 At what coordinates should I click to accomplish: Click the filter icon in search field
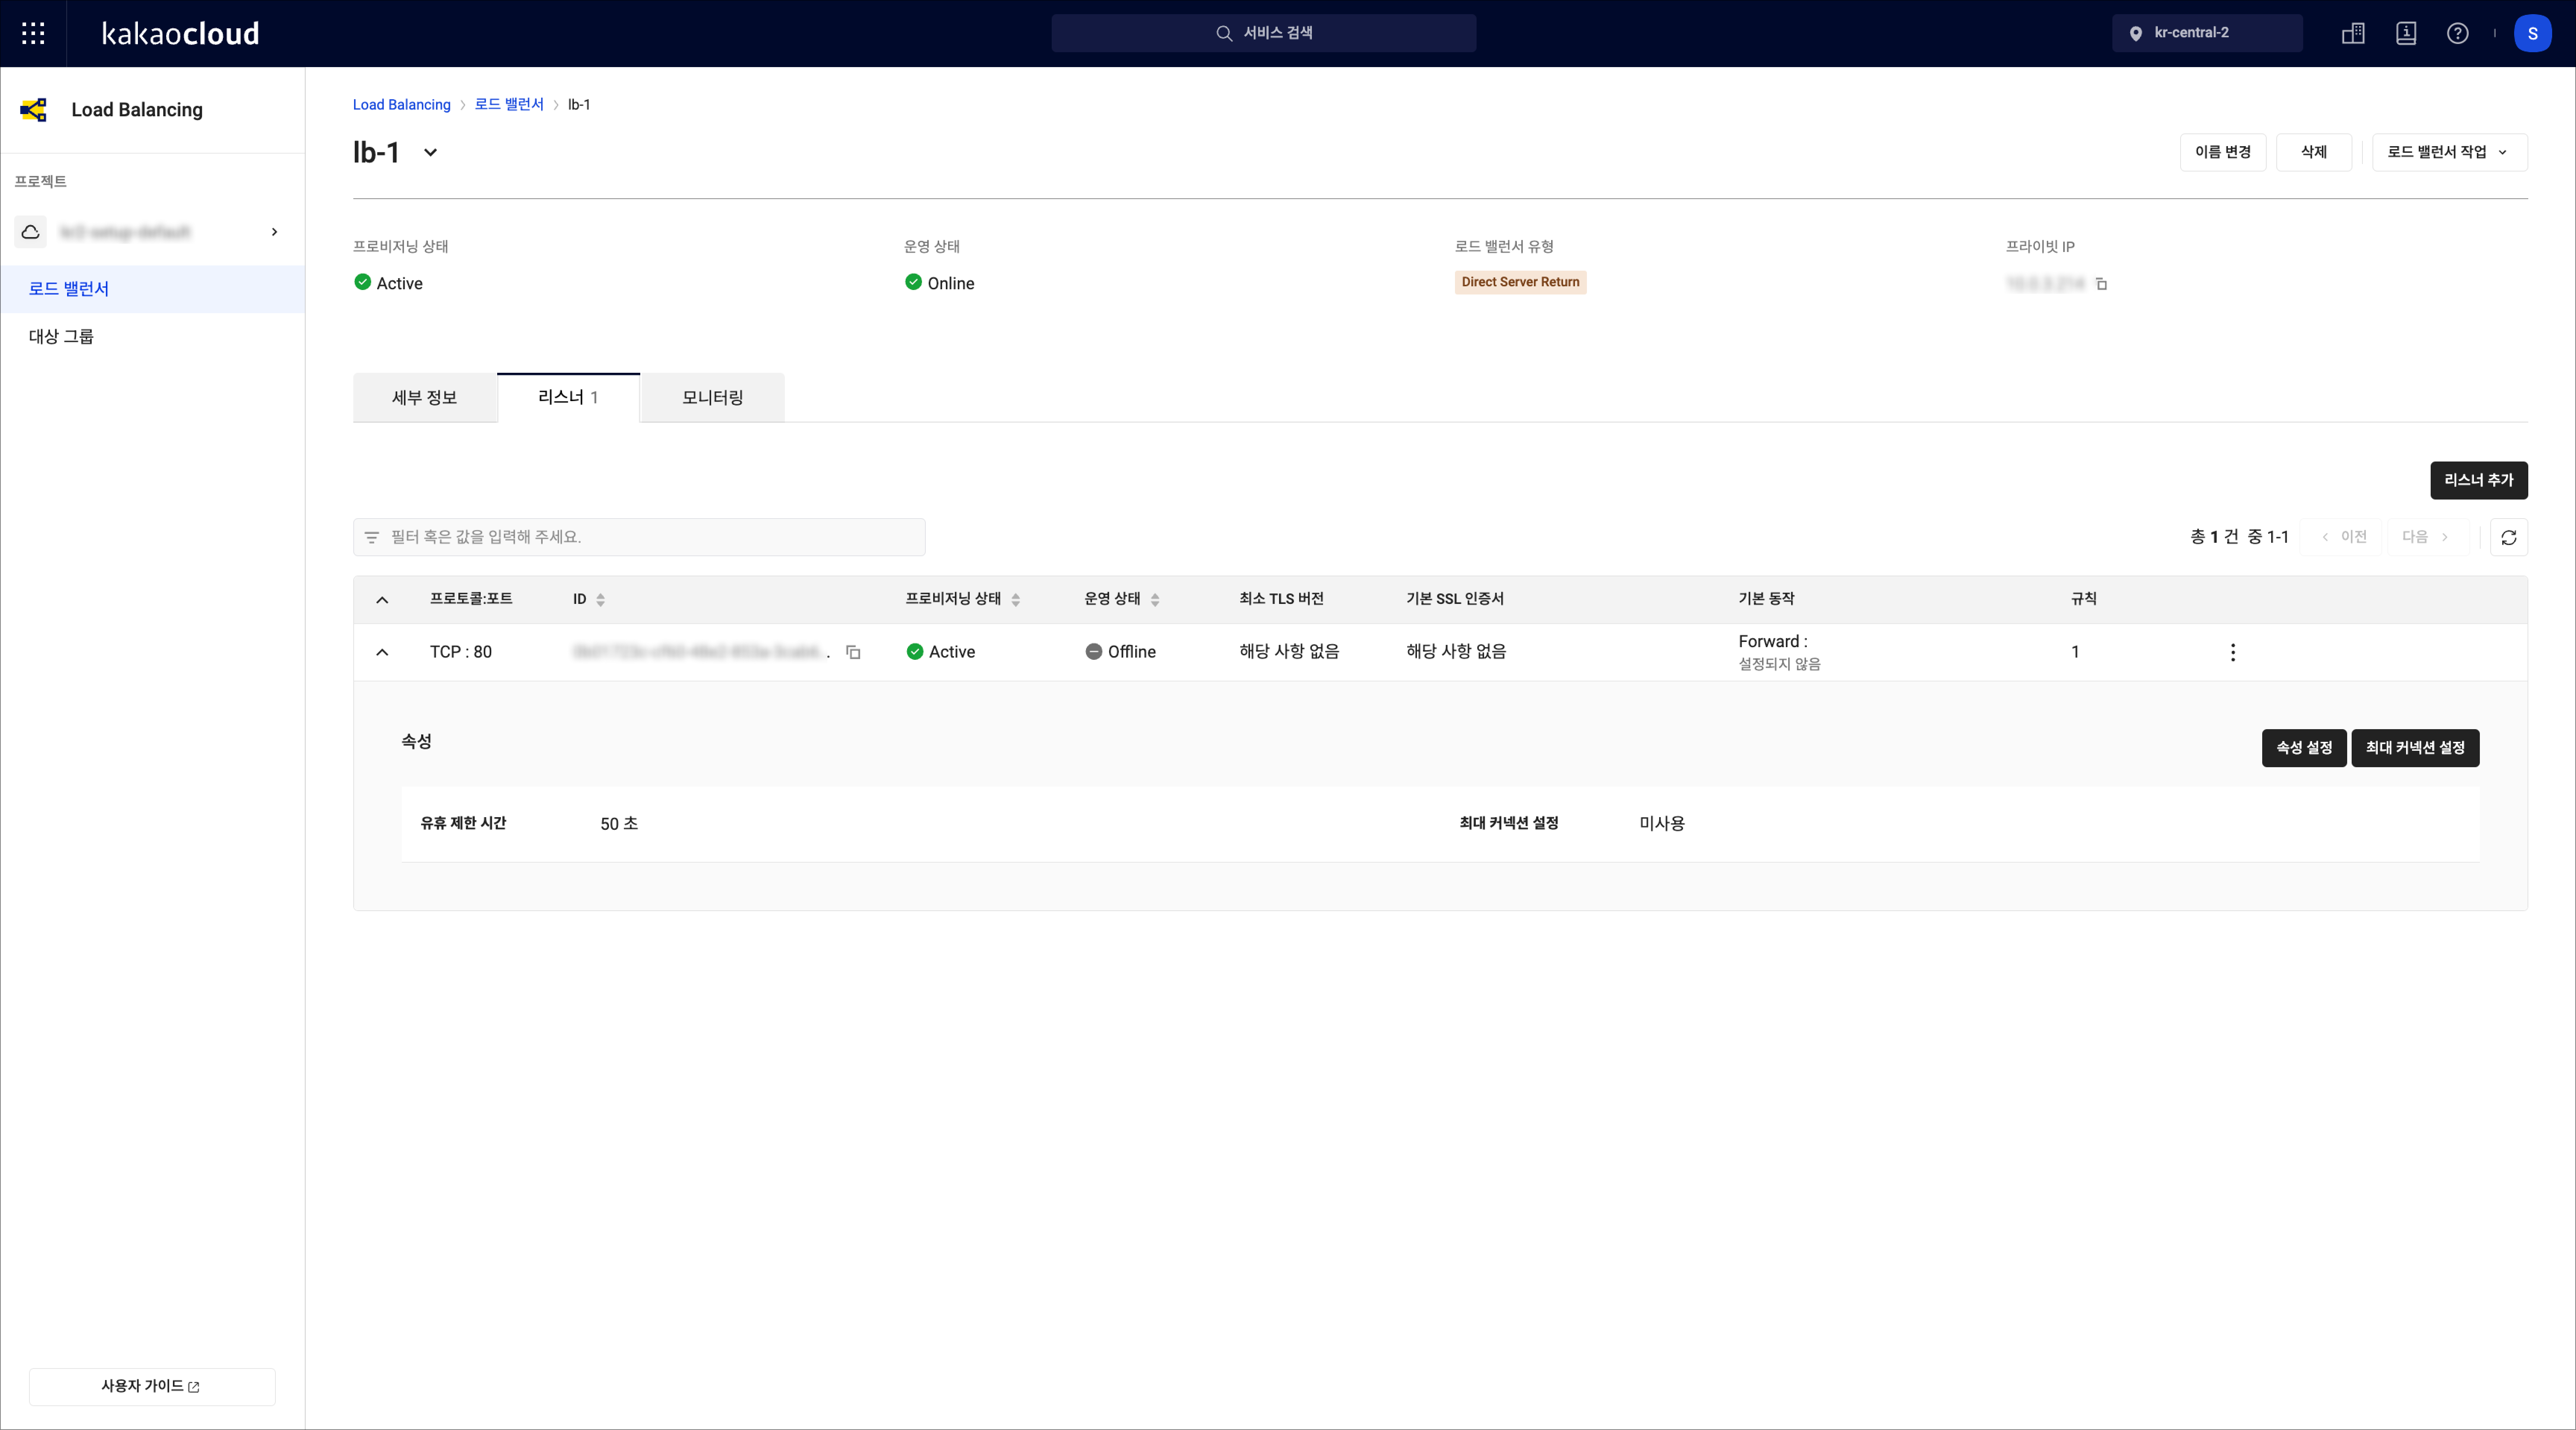(x=372, y=537)
